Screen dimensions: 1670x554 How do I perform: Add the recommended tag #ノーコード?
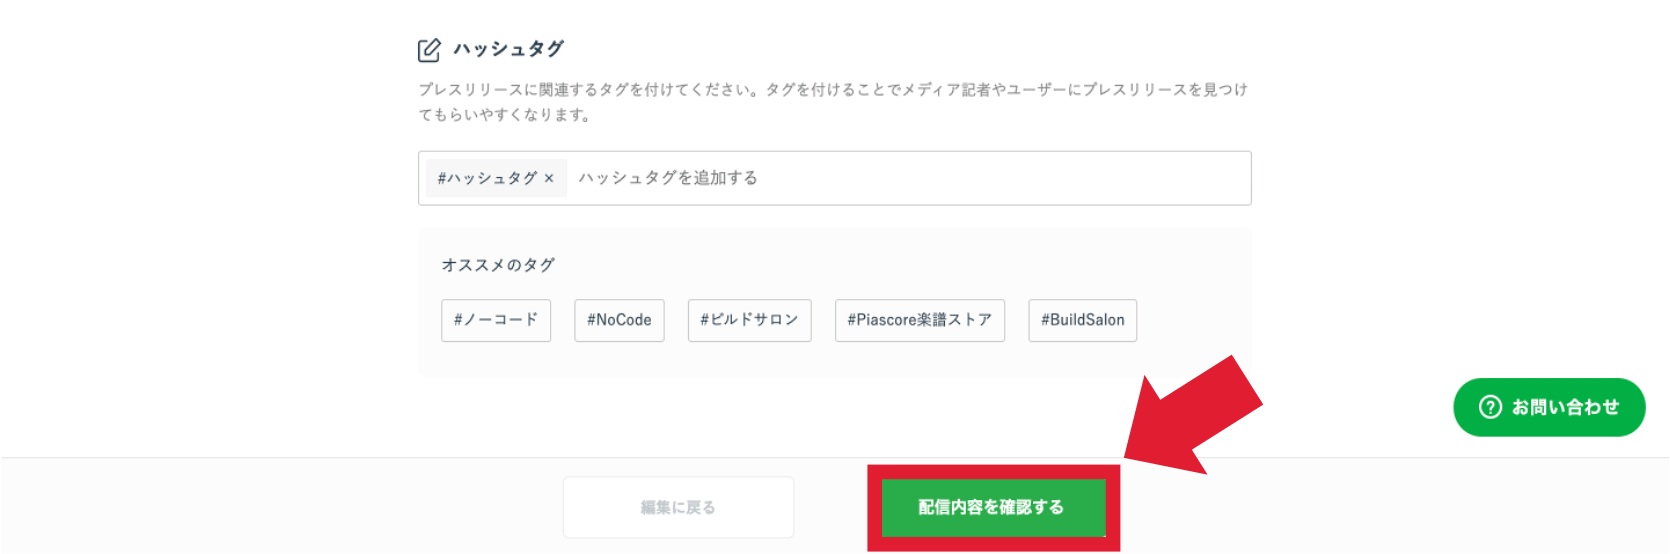pyautogui.click(x=496, y=320)
